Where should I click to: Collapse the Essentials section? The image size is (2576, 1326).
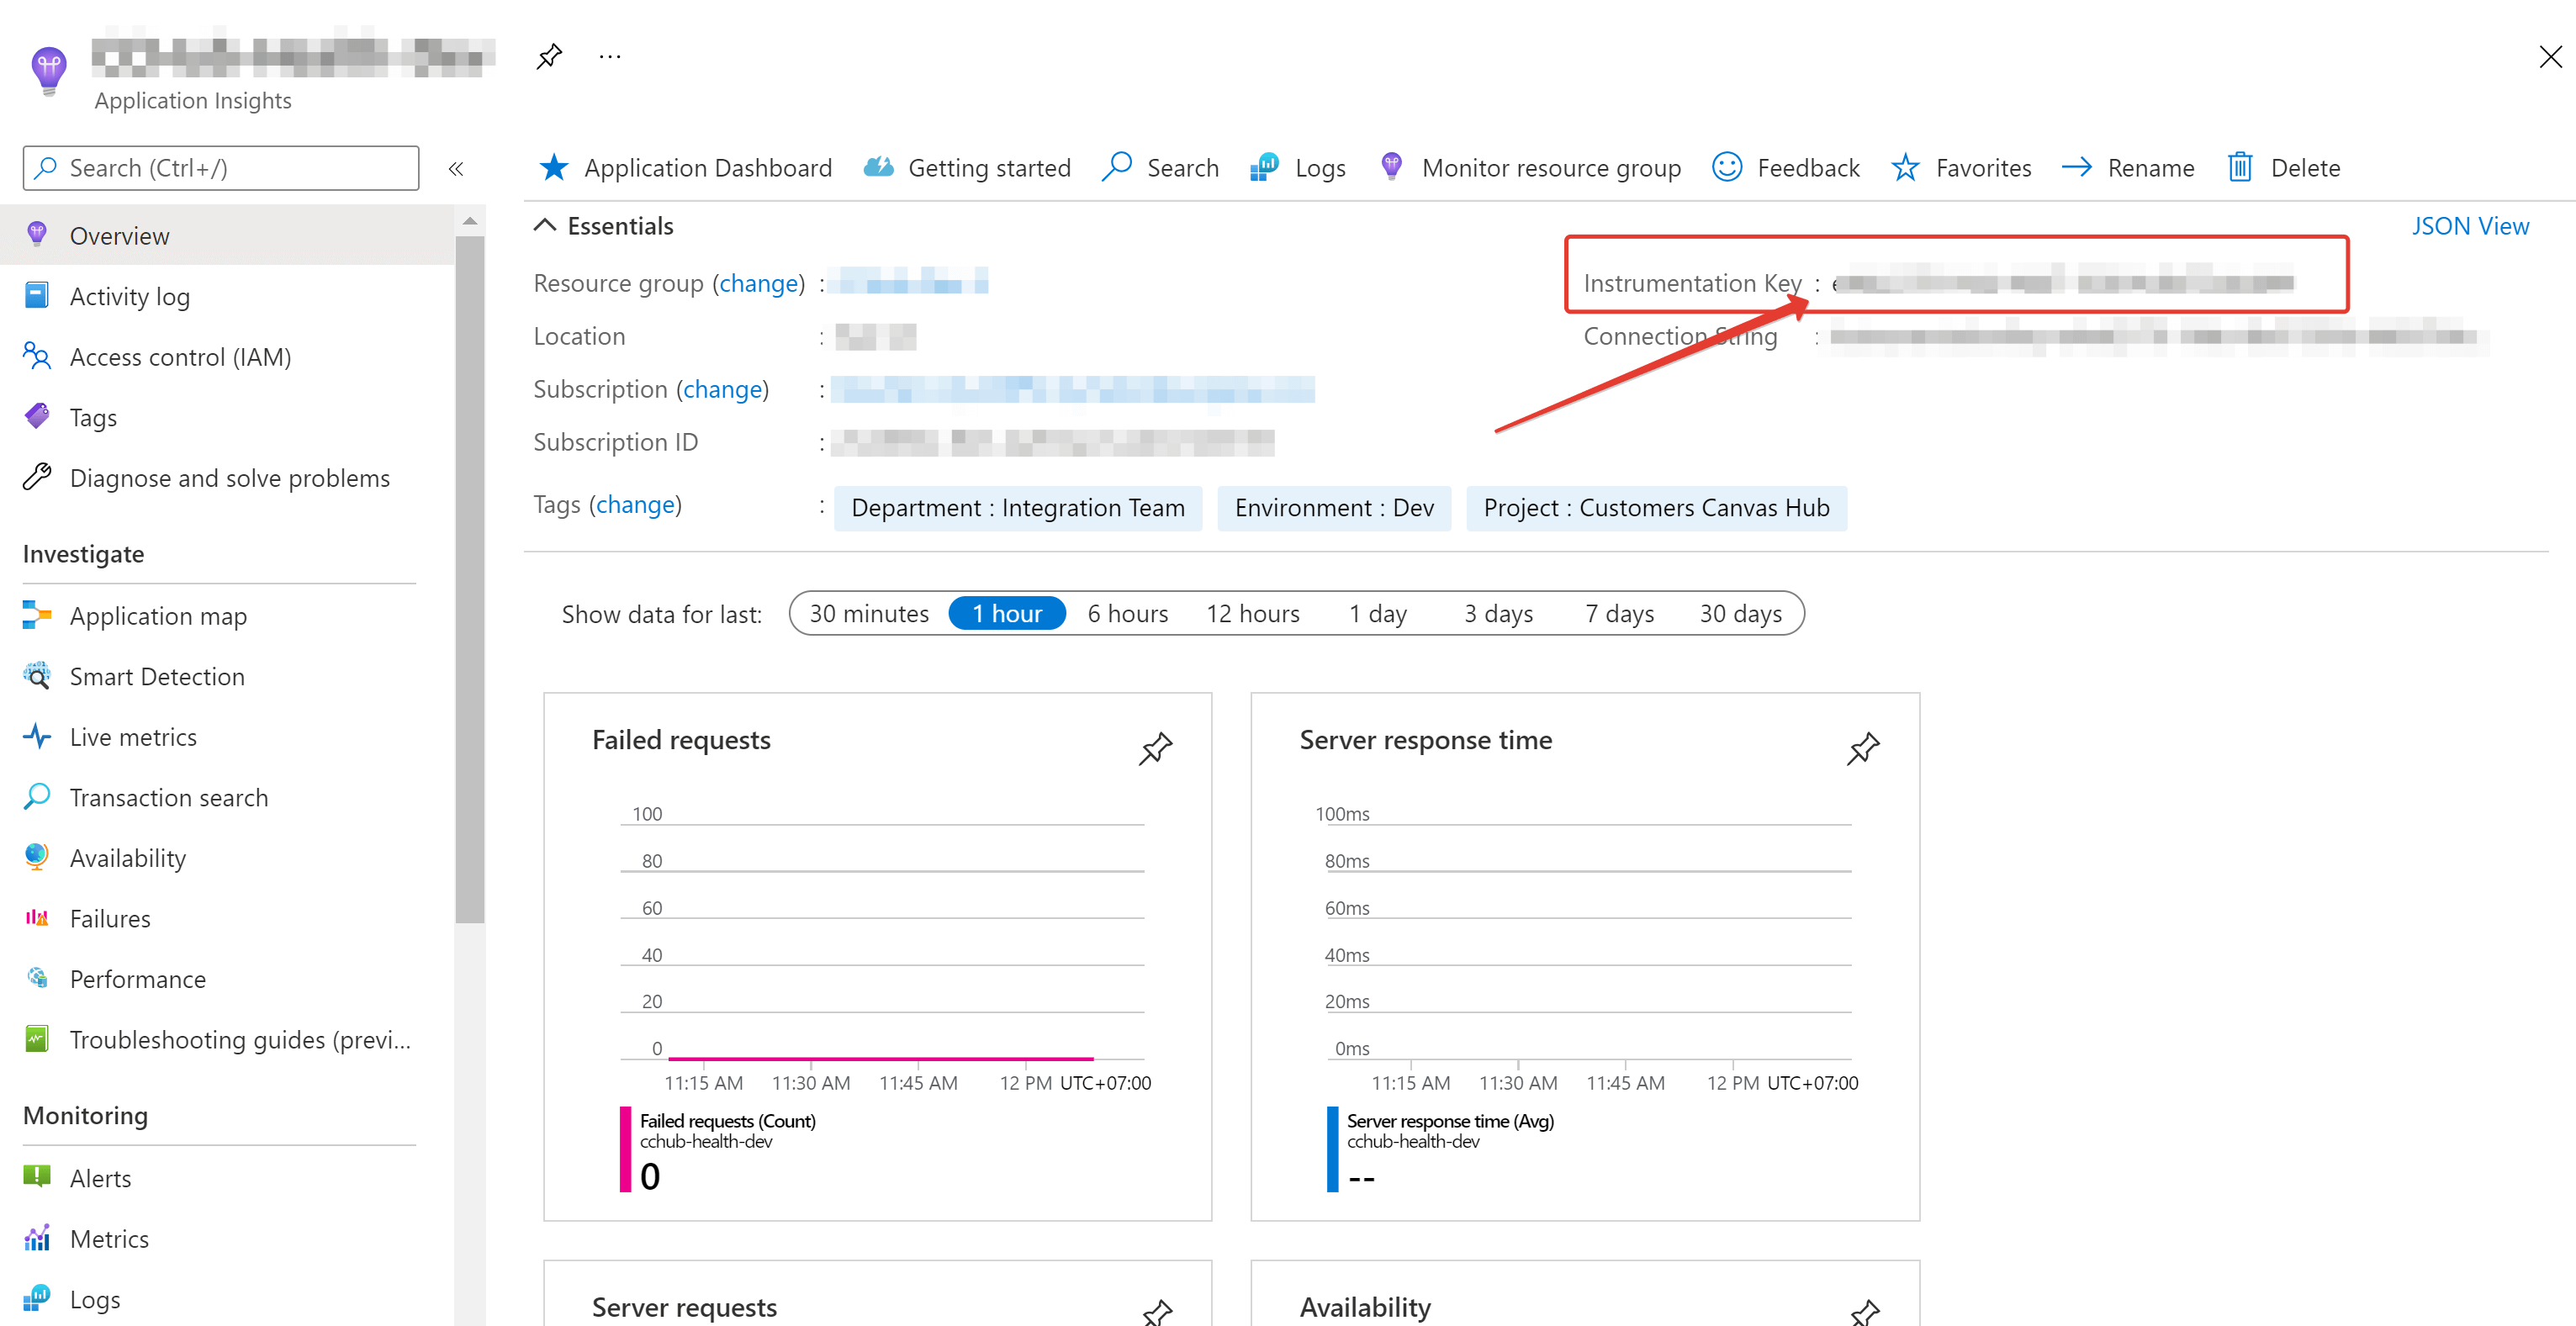(x=545, y=225)
